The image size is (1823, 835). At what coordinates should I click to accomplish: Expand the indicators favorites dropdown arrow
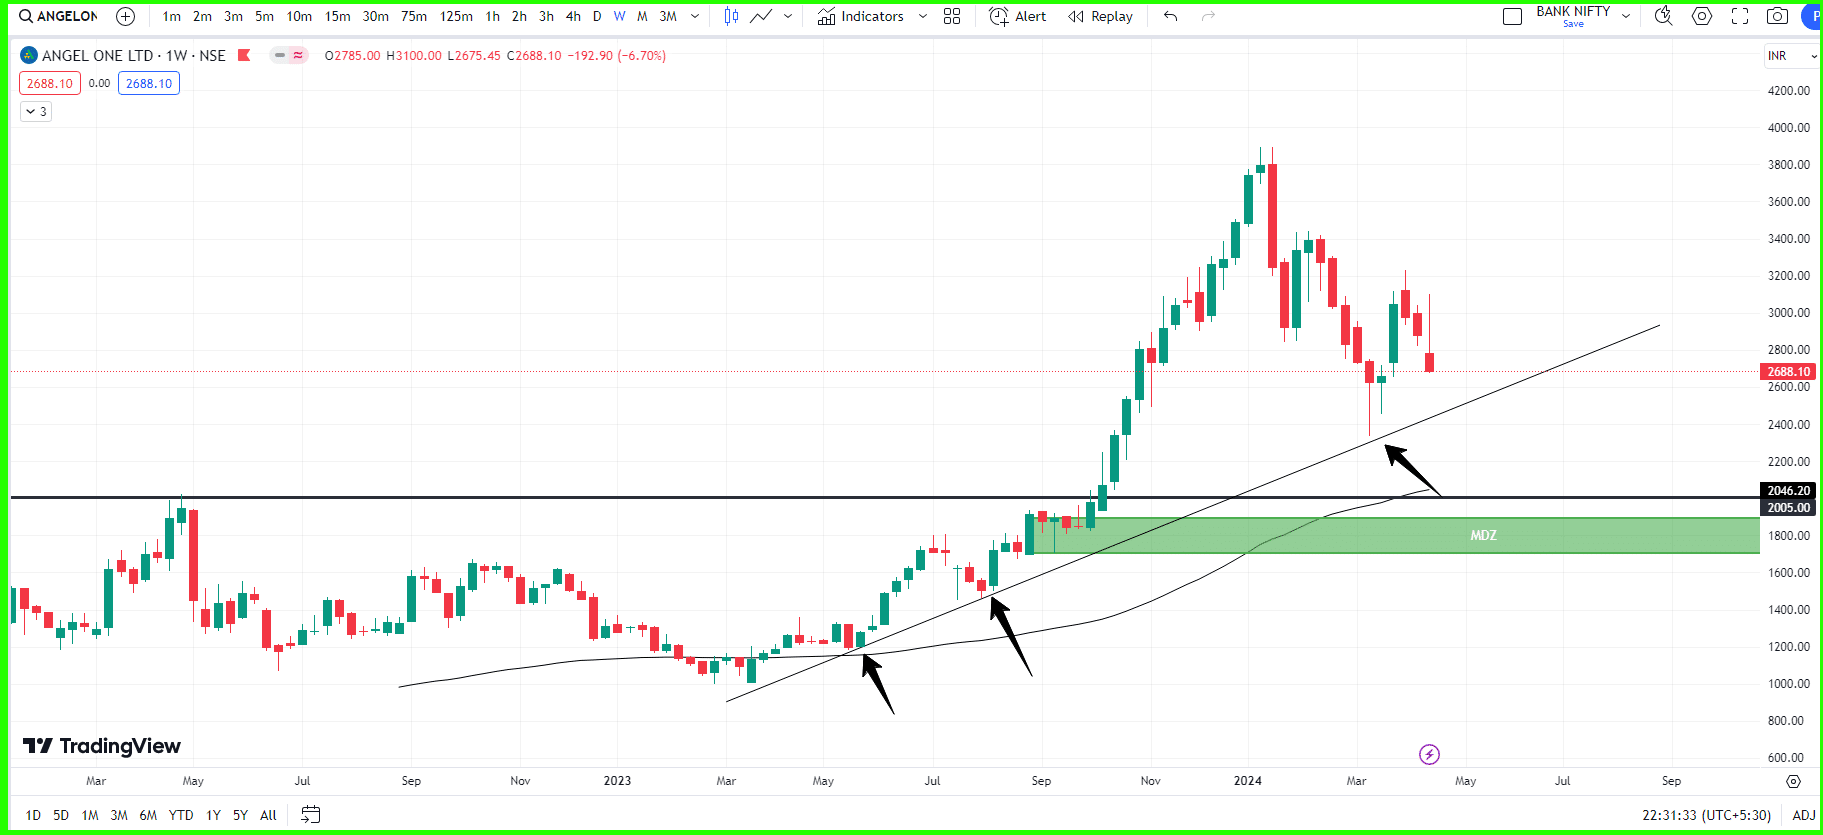[x=923, y=16]
